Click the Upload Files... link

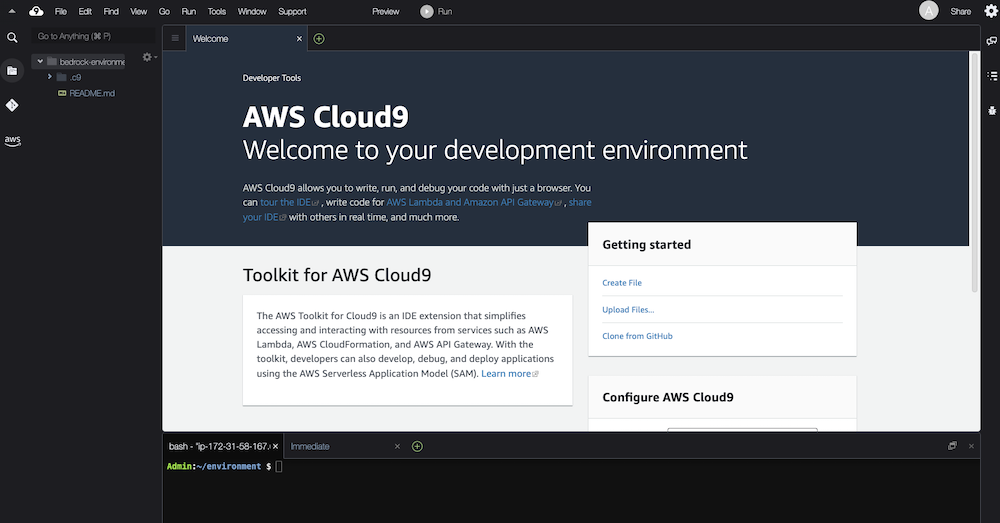pos(628,309)
